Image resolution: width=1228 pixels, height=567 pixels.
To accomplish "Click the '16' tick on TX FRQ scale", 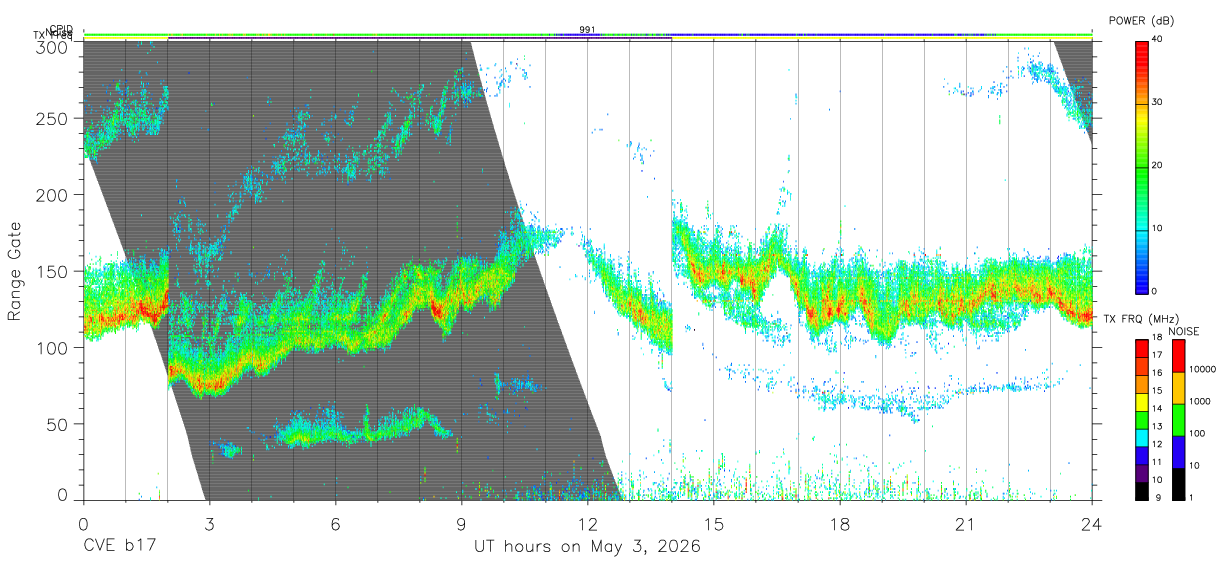I will [x=1157, y=373].
